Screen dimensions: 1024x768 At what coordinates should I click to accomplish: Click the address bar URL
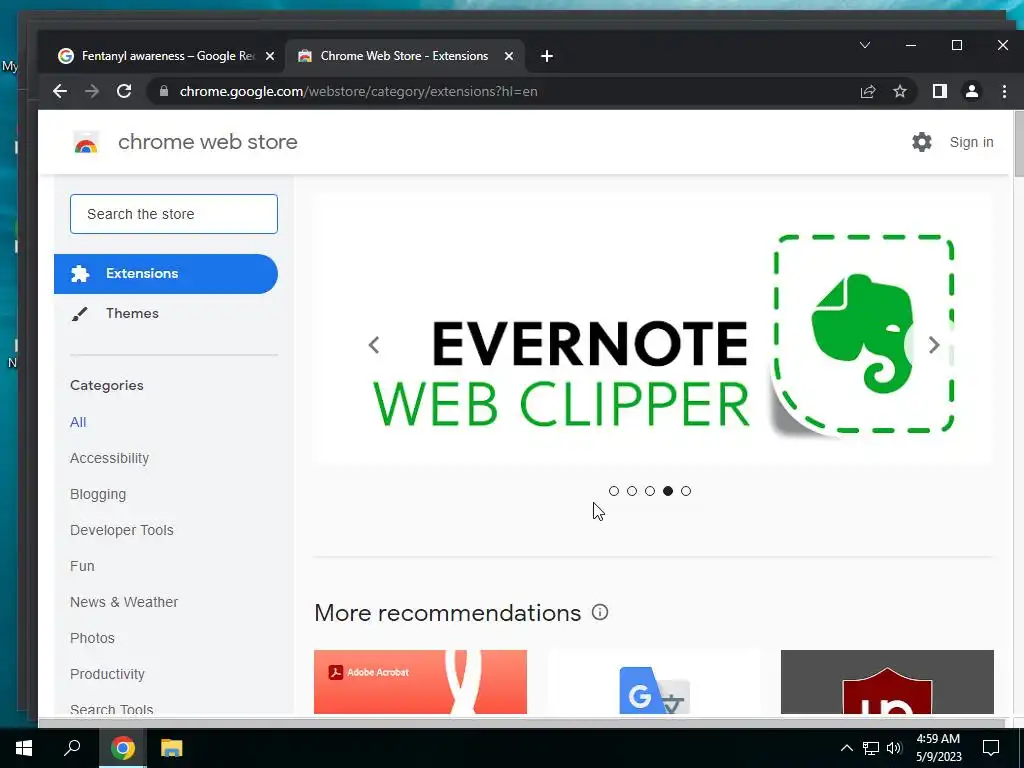tap(359, 91)
